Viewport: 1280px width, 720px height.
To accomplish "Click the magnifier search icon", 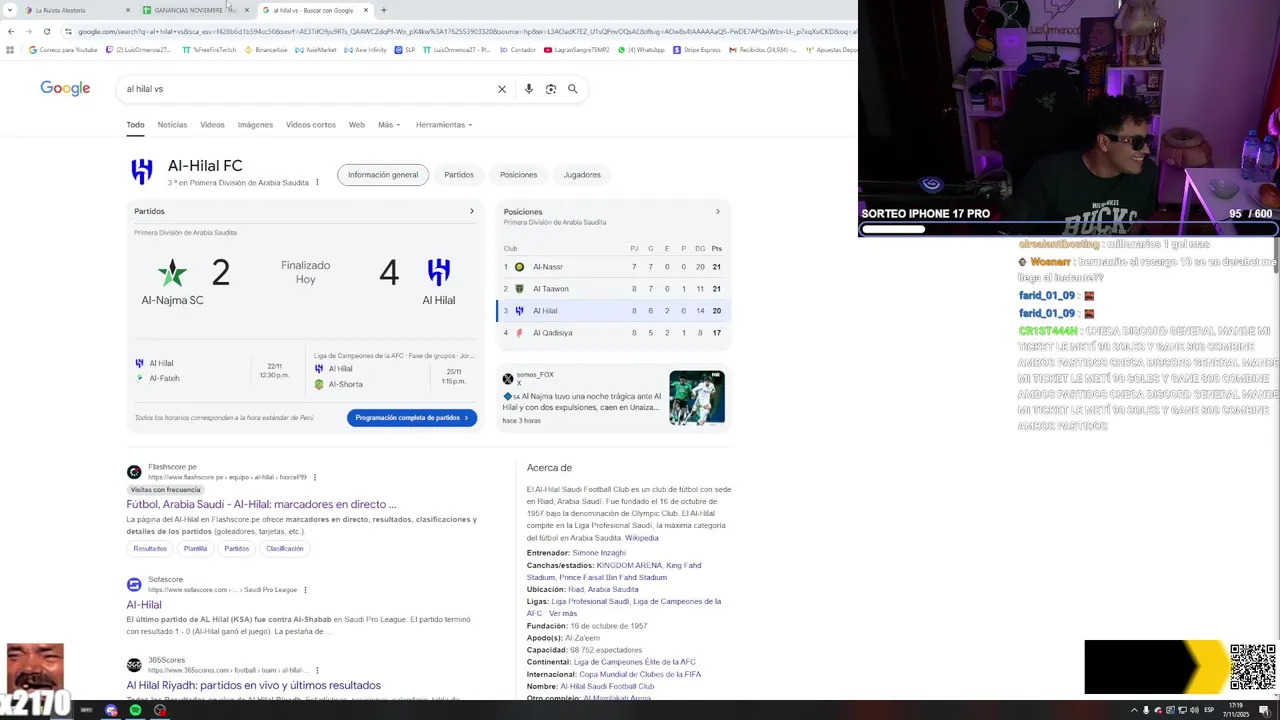I will click(x=573, y=89).
